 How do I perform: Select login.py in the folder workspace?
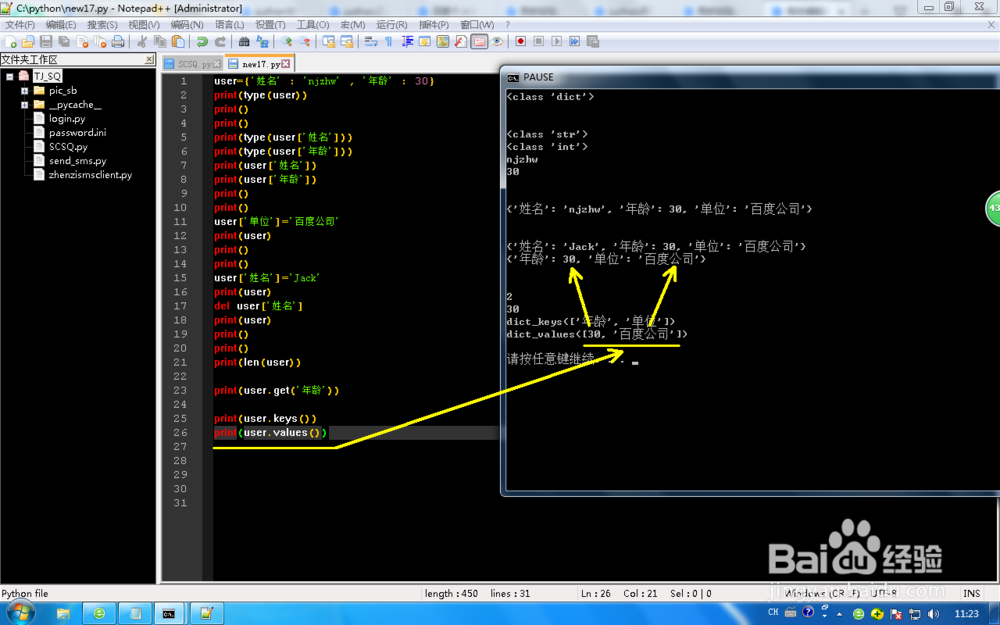tap(67, 119)
